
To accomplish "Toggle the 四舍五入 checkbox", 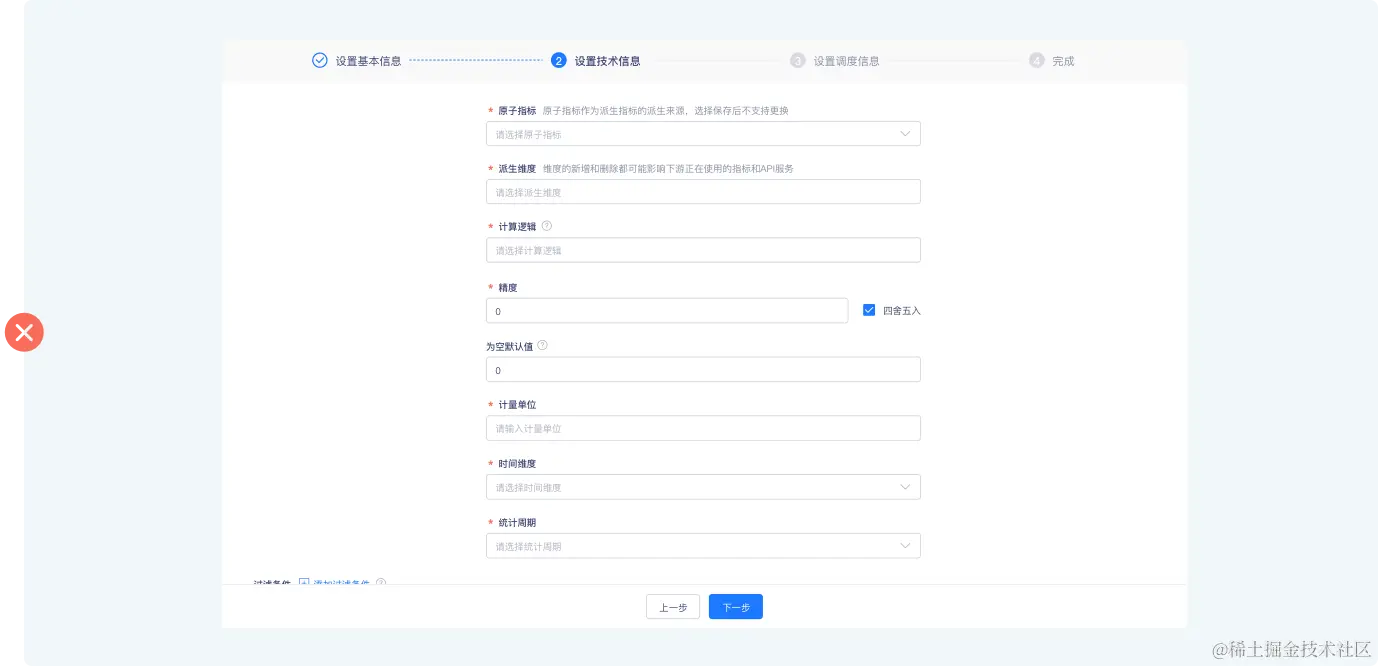I will pyautogui.click(x=869, y=310).
